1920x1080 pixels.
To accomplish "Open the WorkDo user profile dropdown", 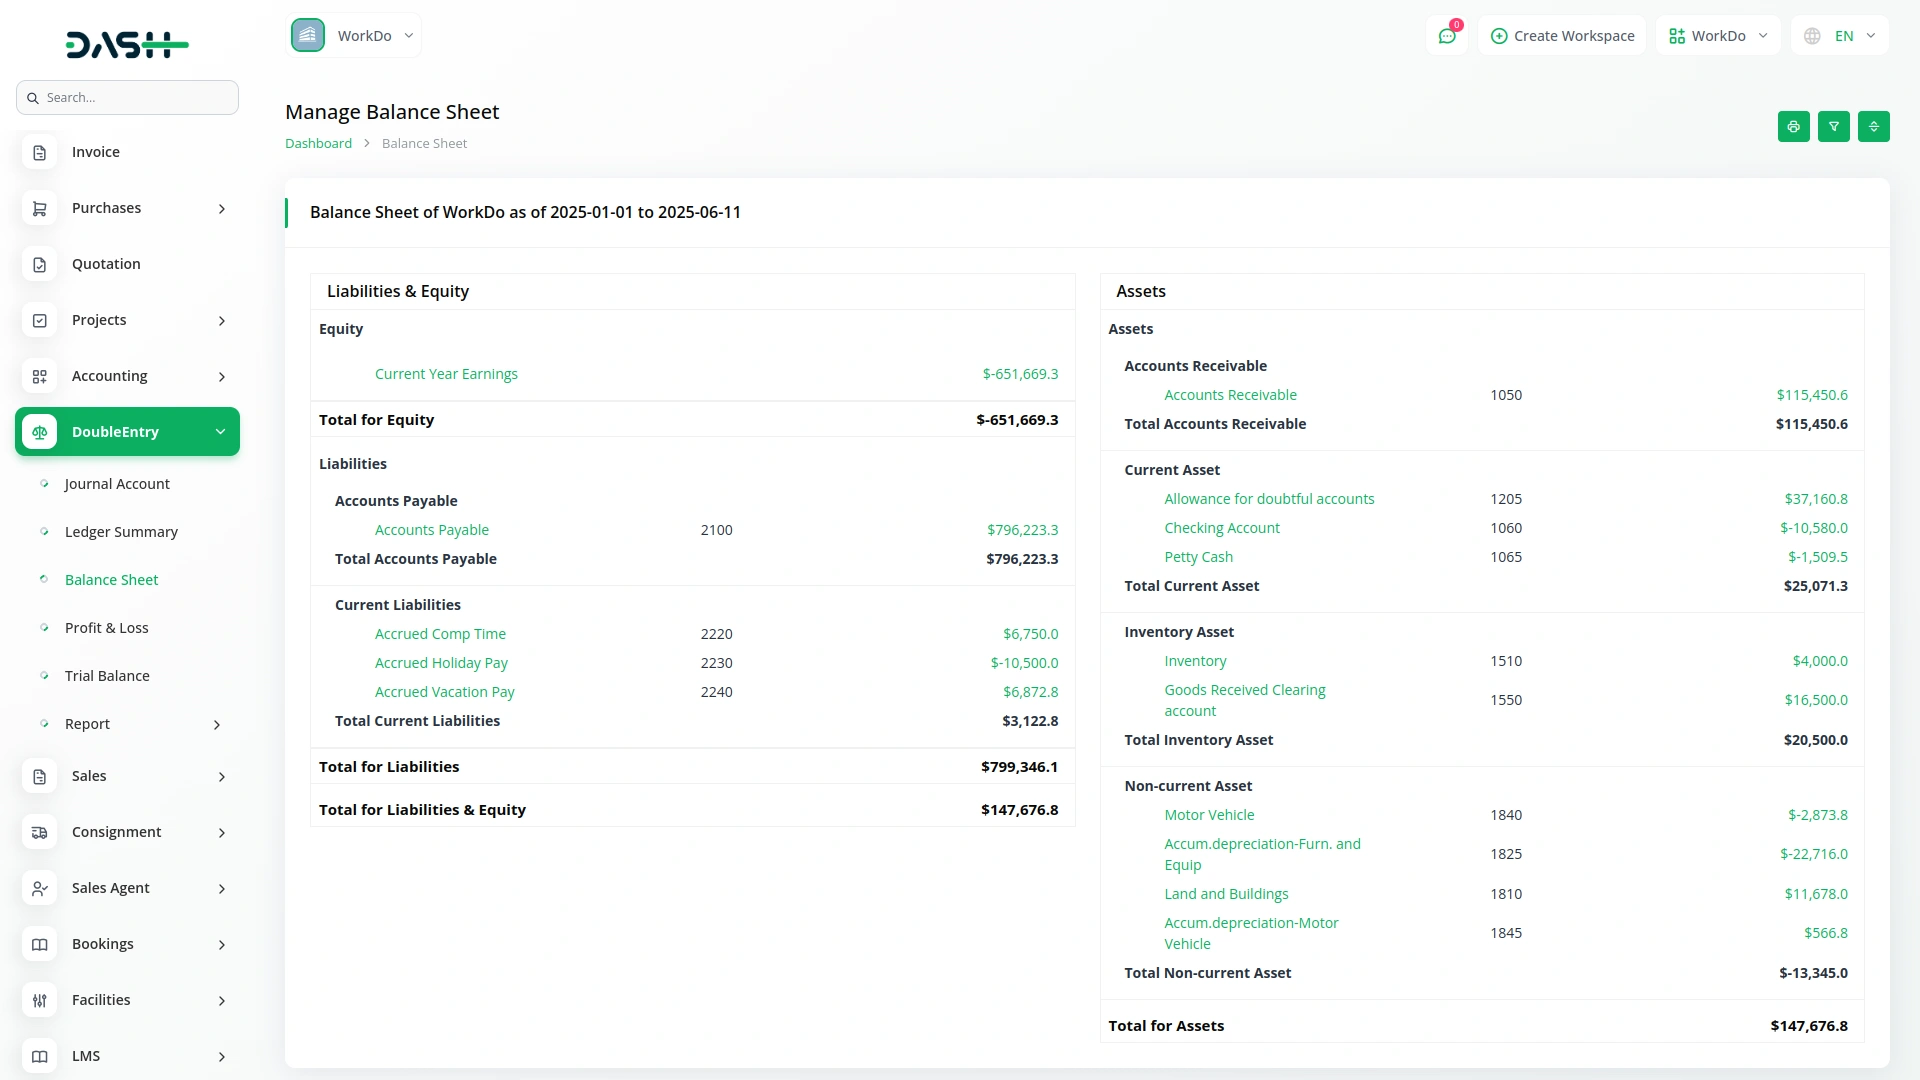I will pyautogui.click(x=1718, y=36).
